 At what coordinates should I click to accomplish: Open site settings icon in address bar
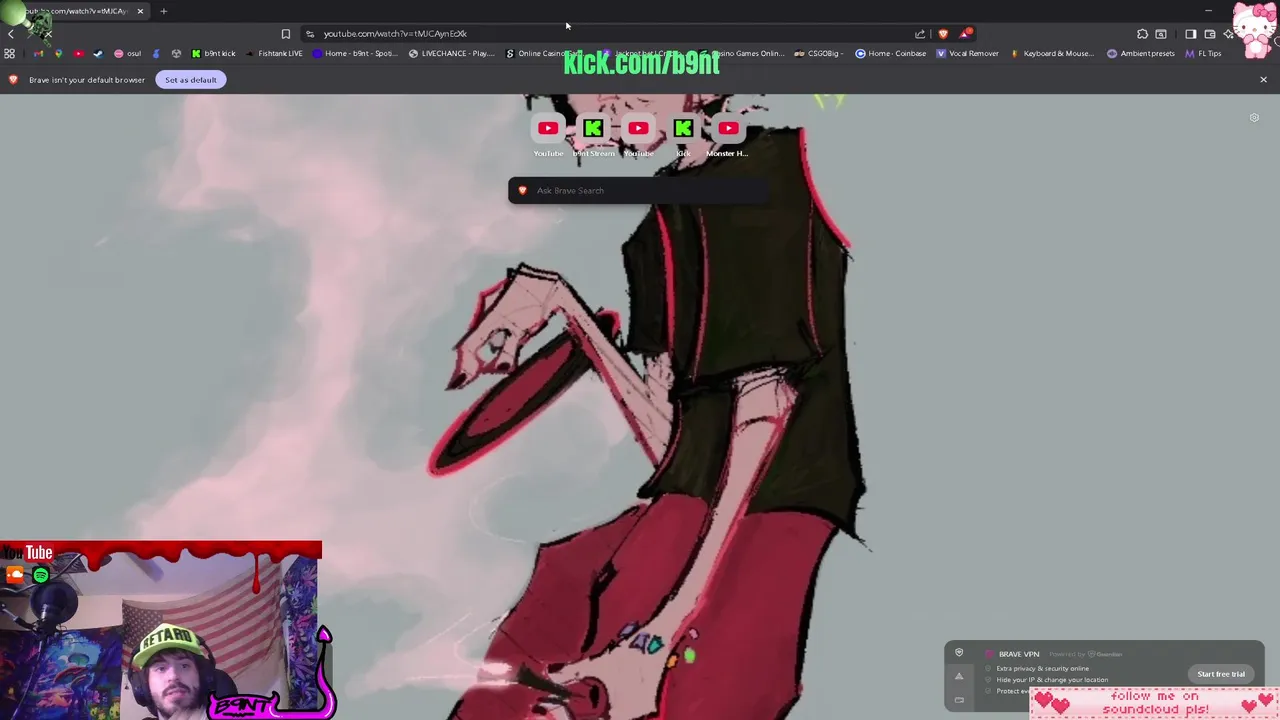(310, 34)
